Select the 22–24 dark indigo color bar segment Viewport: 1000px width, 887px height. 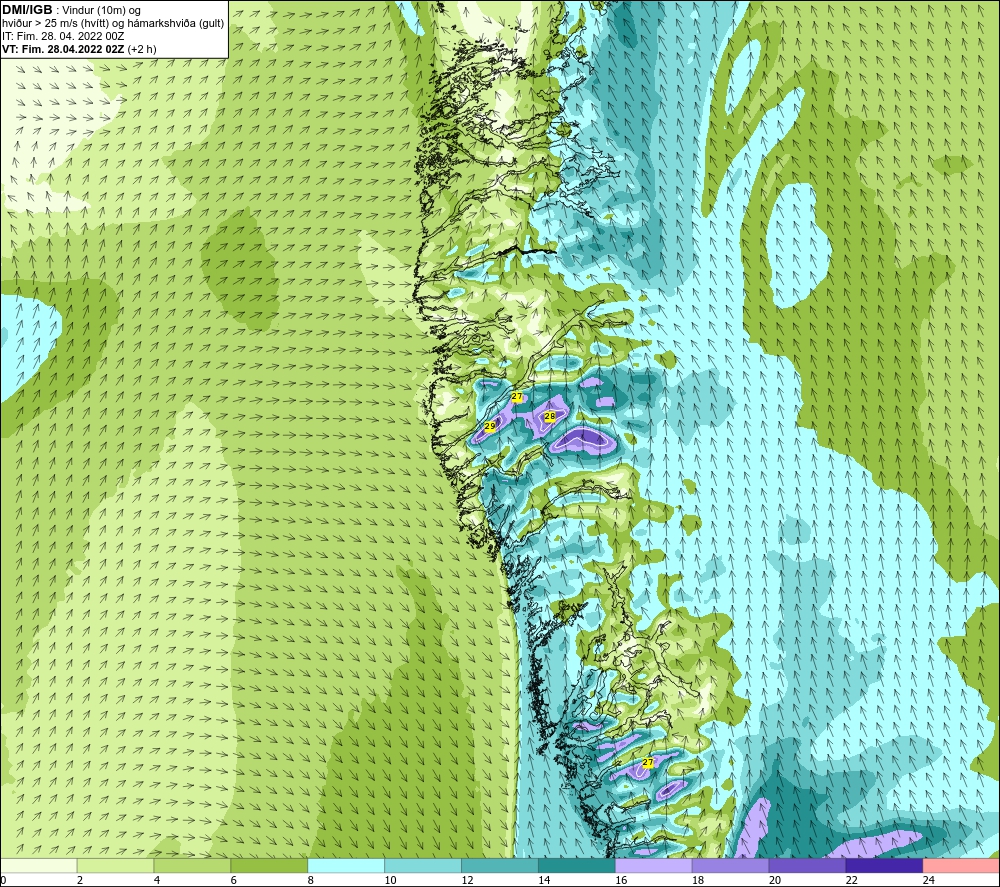tap(884, 865)
